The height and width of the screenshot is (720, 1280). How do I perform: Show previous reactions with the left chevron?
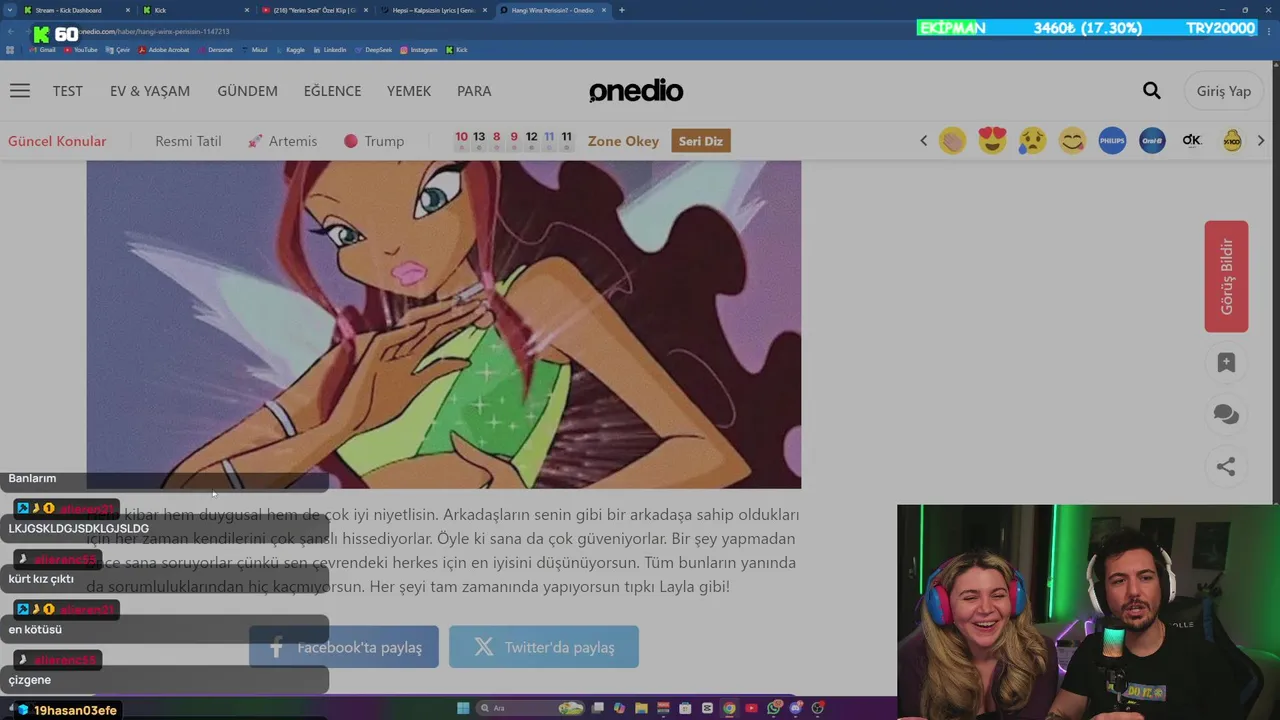[x=923, y=141]
